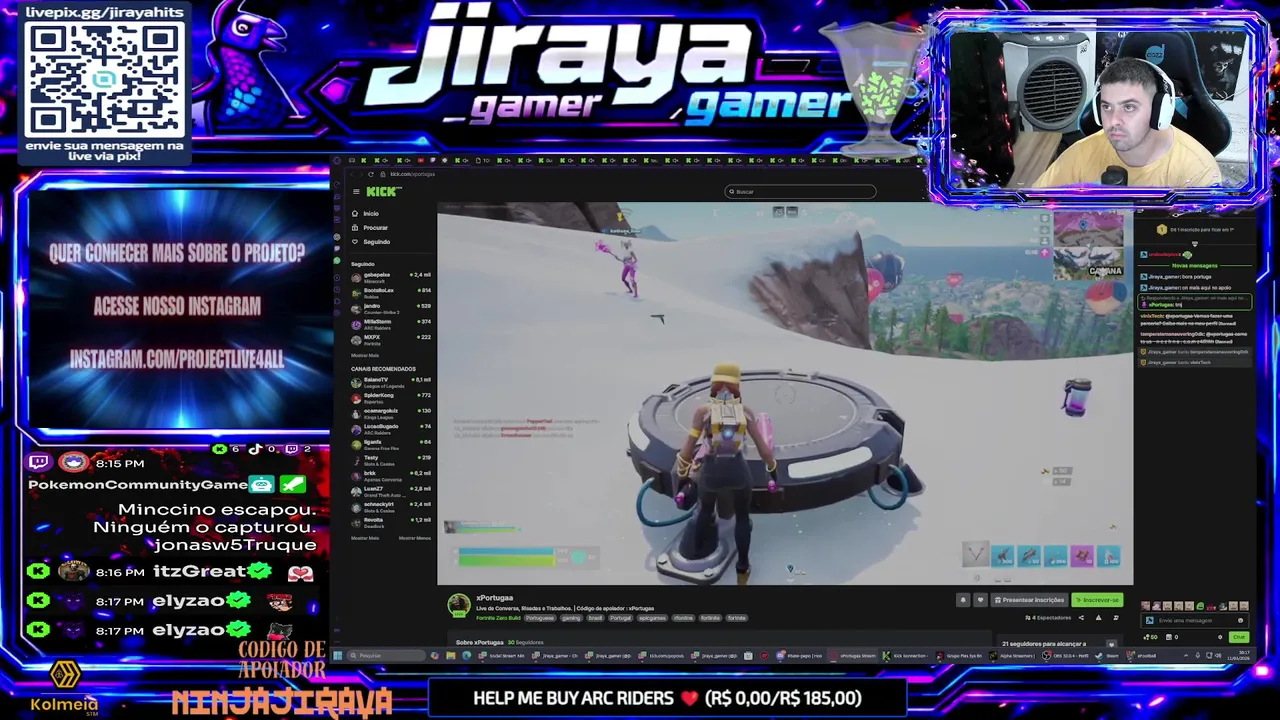Open eFootball from the taskbar
Viewport: 1280px width, 720px height.
pos(1141,656)
